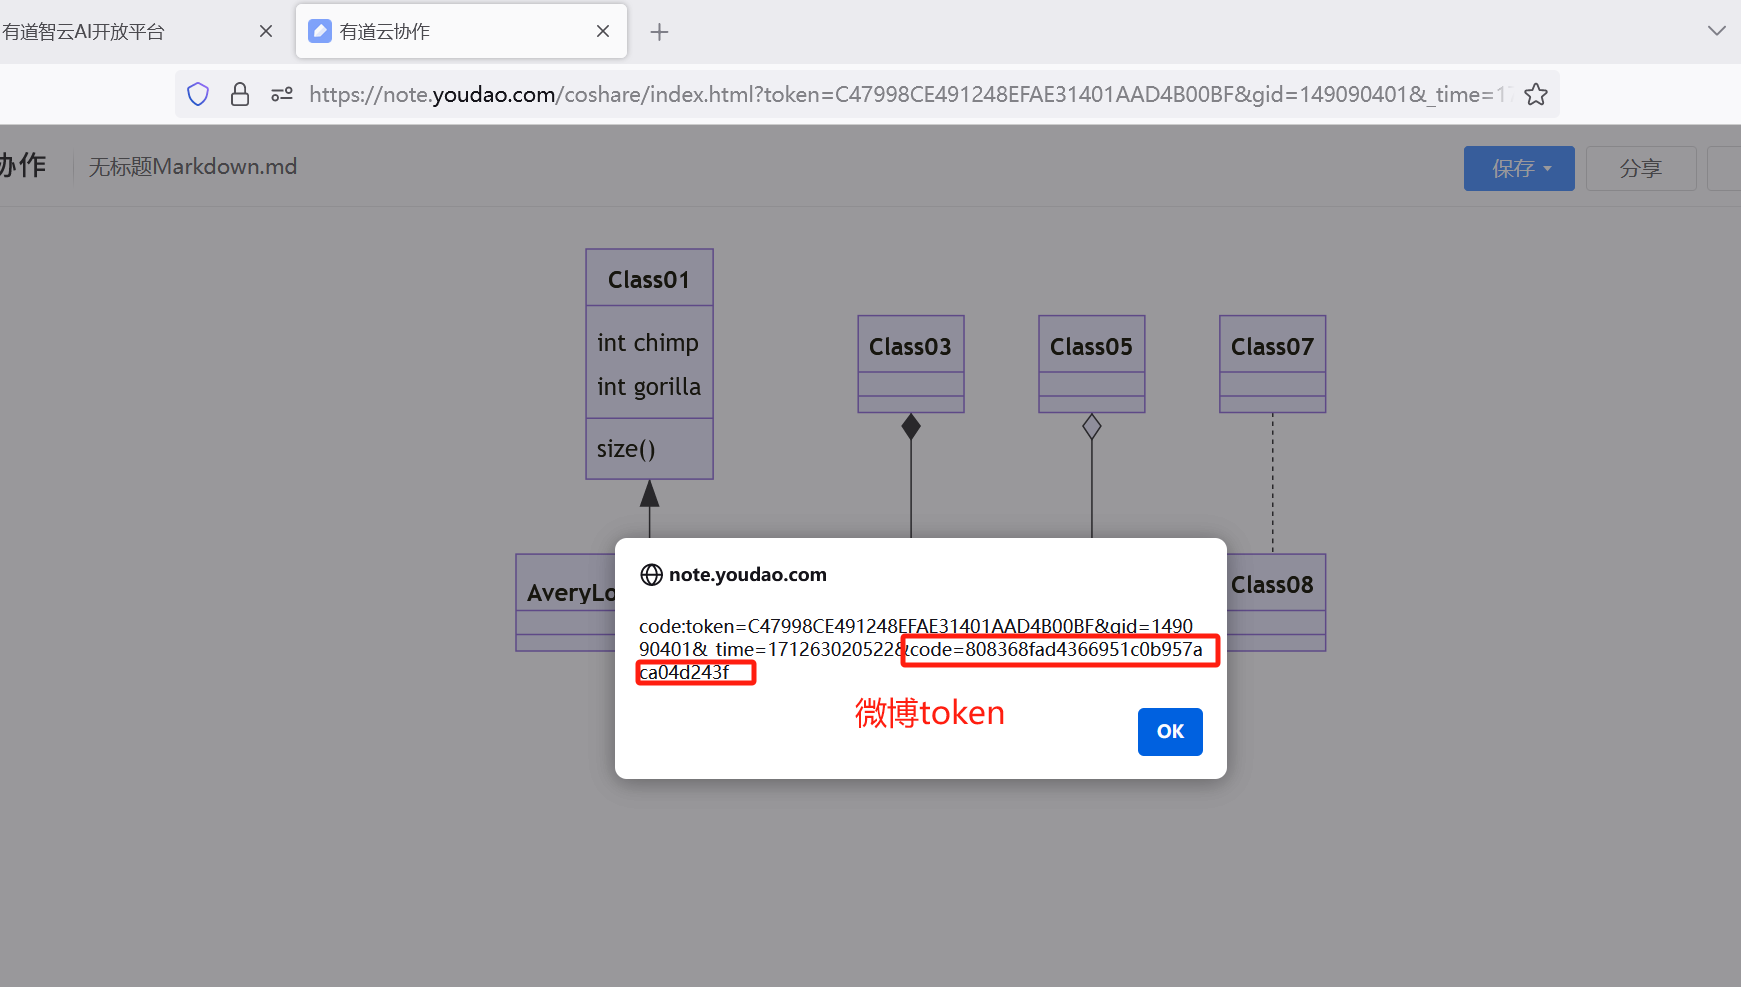This screenshot has height=987, width=1741.
Task: Open the 保存 dropdown button
Action: [1519, 168]
